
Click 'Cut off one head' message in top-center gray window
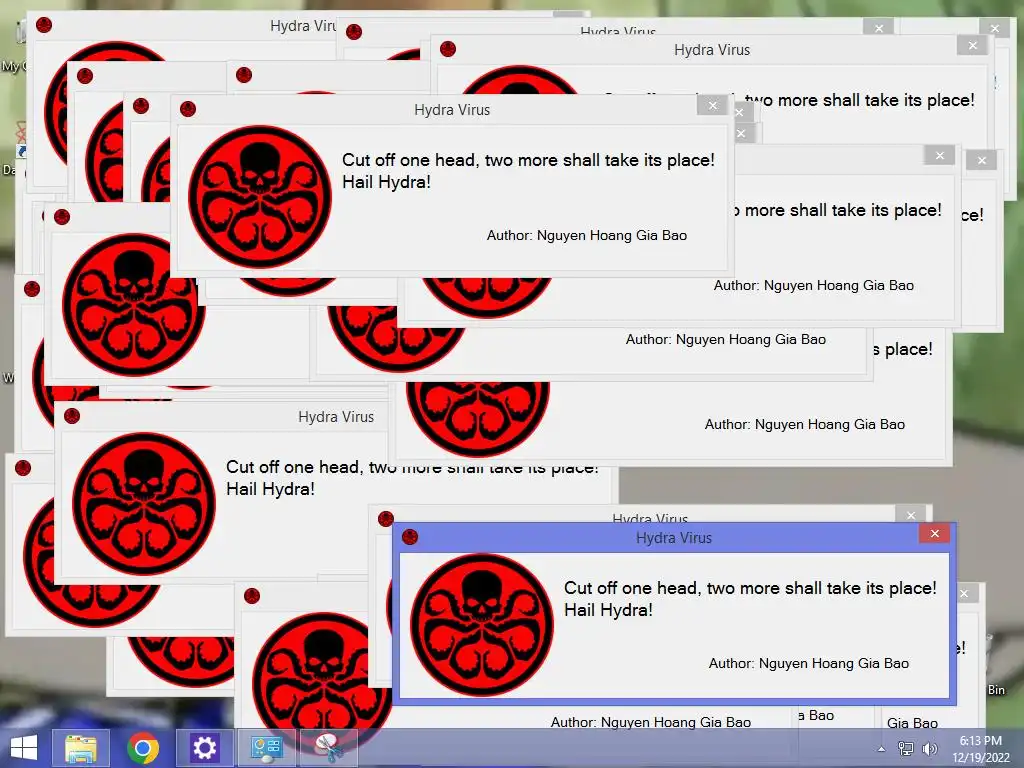click(x=528, y=160)
